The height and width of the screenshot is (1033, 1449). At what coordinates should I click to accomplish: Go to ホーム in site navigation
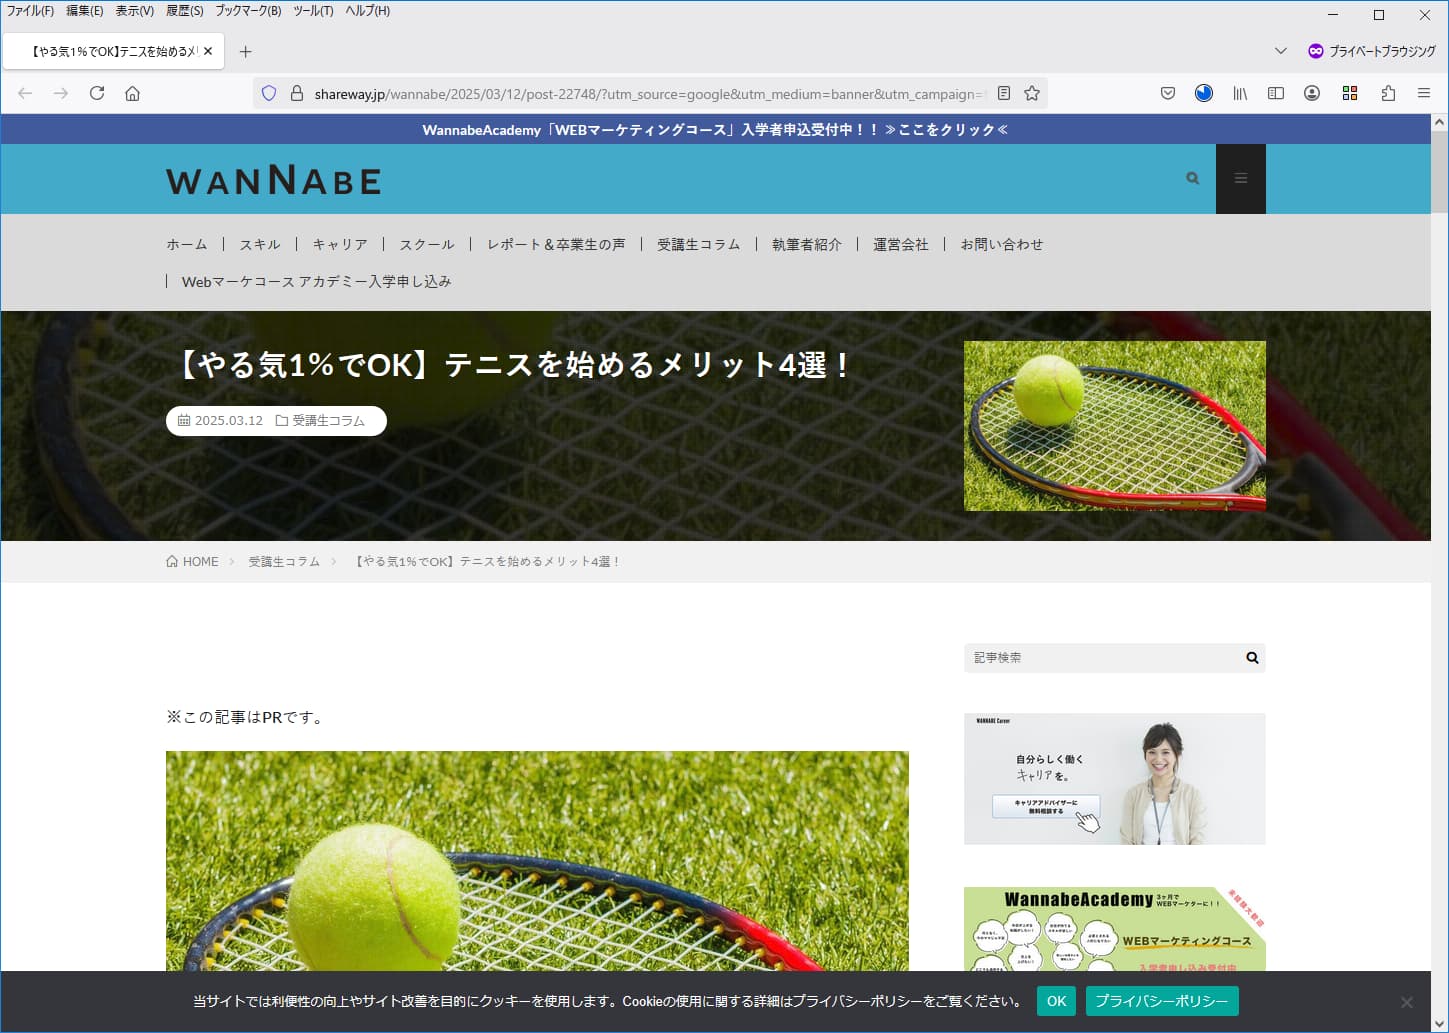187,244
